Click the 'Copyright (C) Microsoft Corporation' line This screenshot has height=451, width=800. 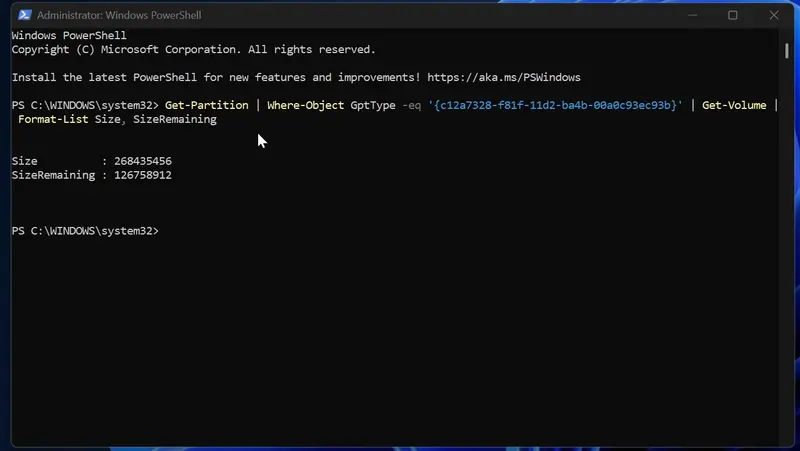pyautogui.click(x=193, y=49)
